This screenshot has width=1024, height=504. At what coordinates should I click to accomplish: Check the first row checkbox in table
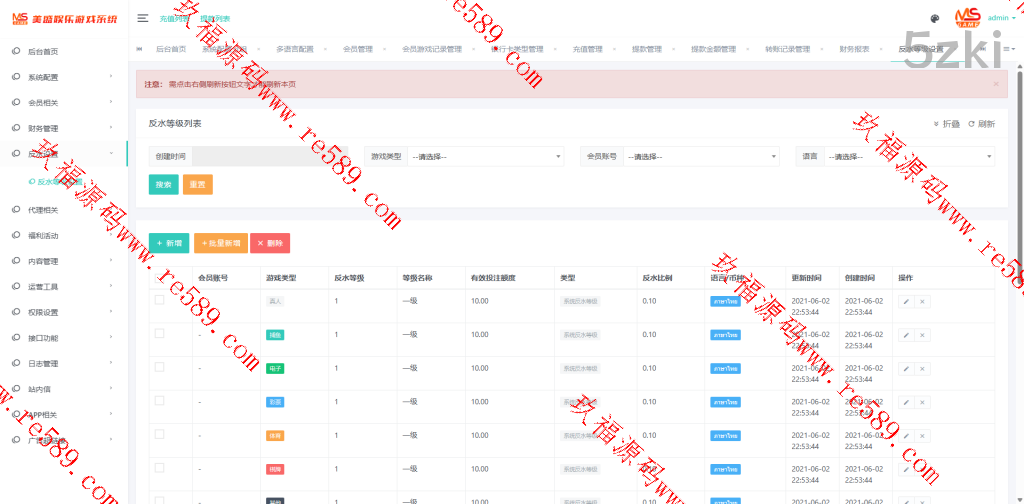159,300
